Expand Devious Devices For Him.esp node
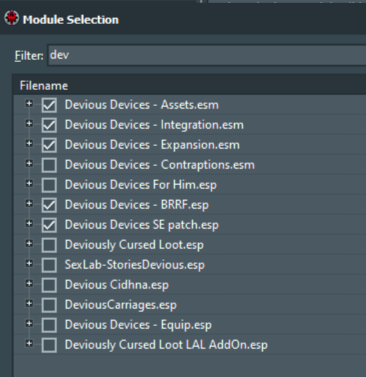Viewport: 366px width, 377px height. click(x=29, y=184)
